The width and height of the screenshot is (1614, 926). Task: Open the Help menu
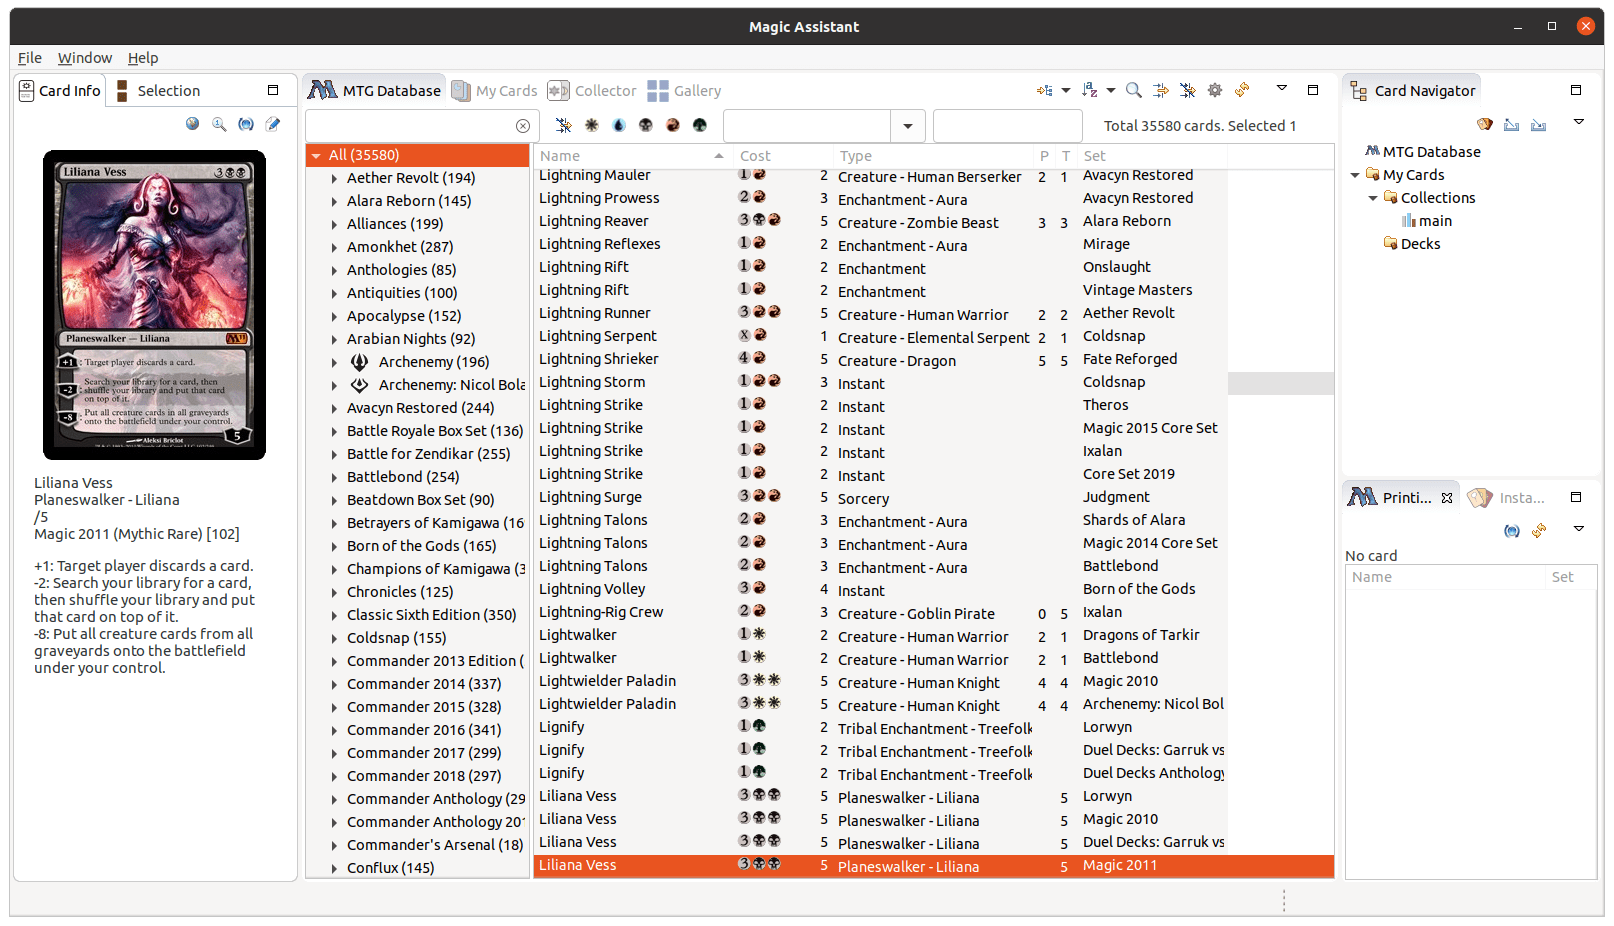[x=143, y=58]
